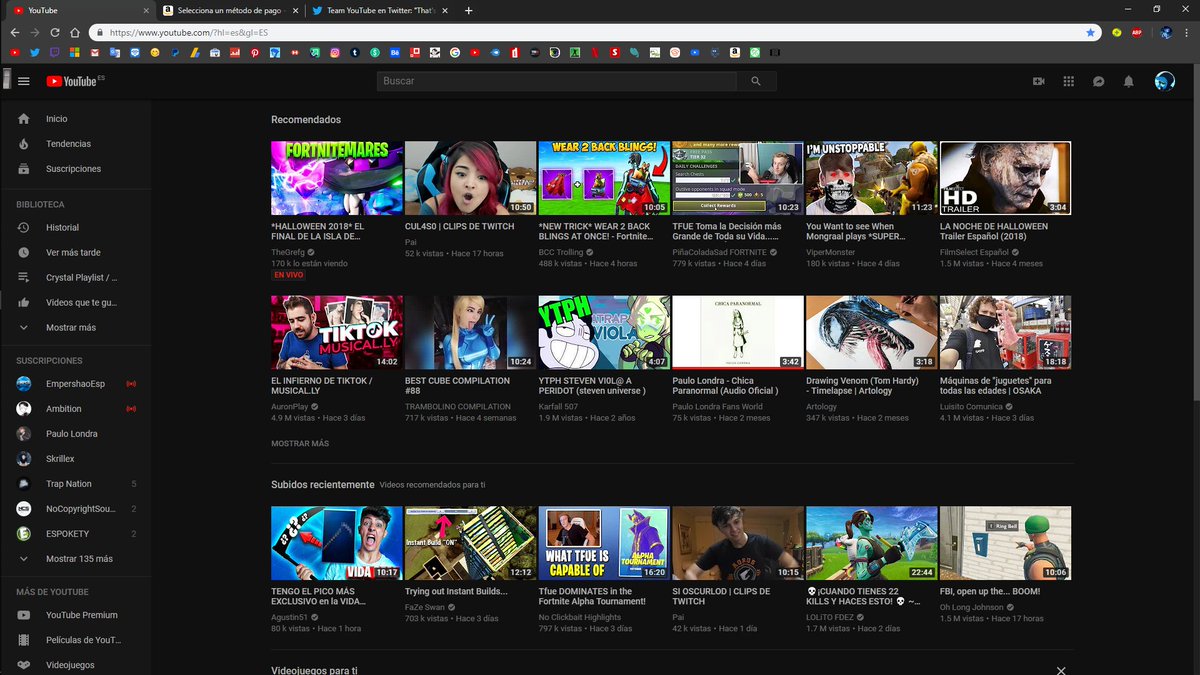1200x675 pixels.
Task: Open Historial in sidebar
Action: 76,228
